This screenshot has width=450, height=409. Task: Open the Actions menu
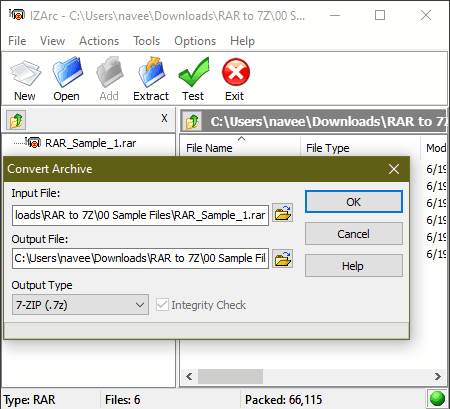[x=99, y=41]
